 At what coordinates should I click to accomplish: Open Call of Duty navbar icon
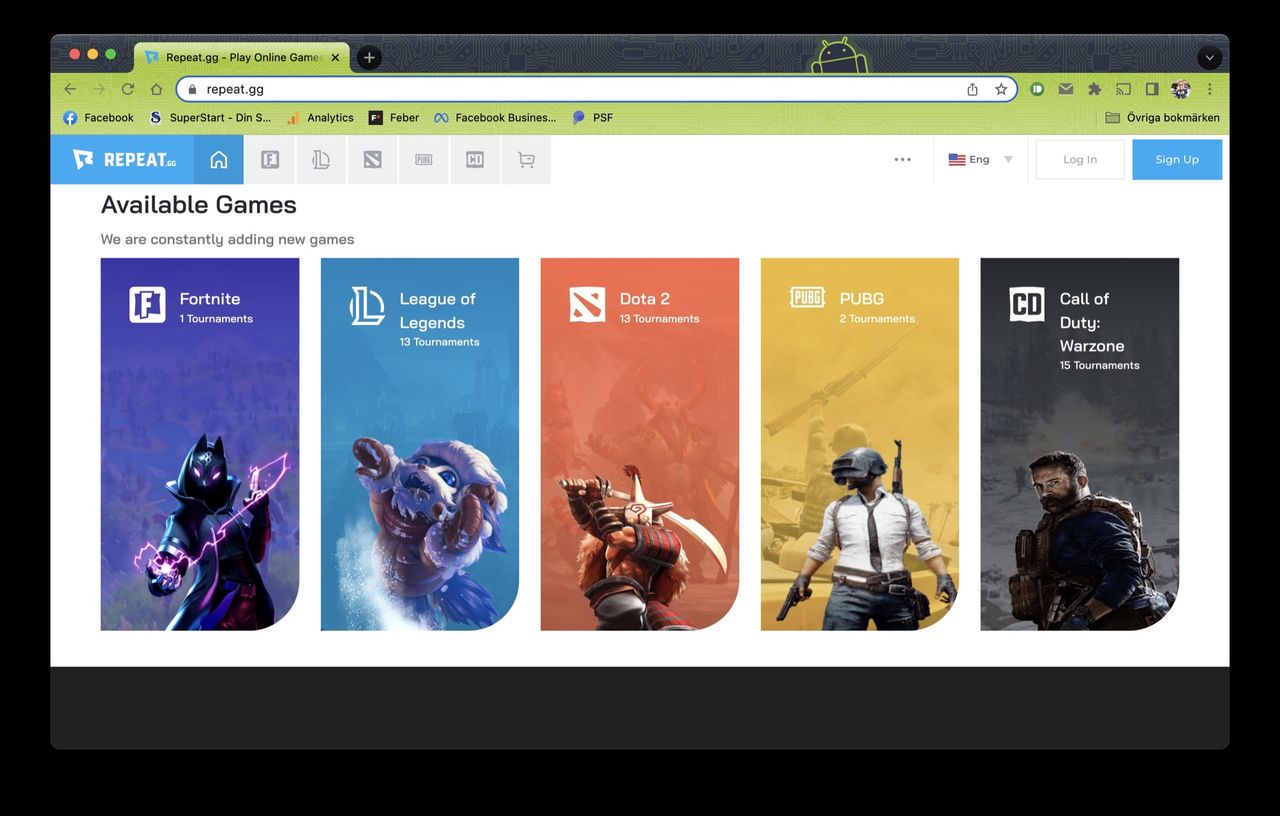pos(475,160)
